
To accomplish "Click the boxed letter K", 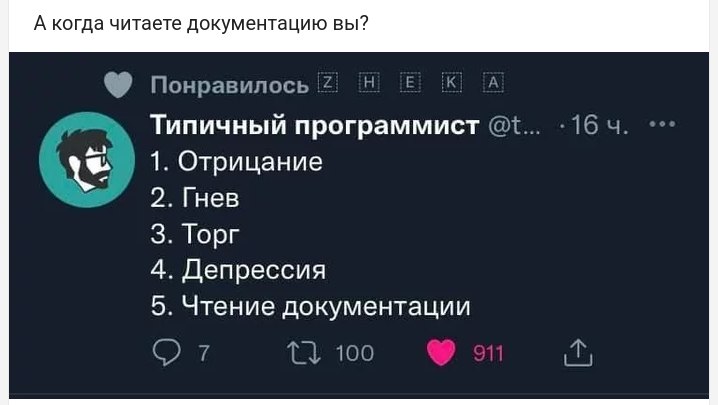I will (x=449, y=84).
